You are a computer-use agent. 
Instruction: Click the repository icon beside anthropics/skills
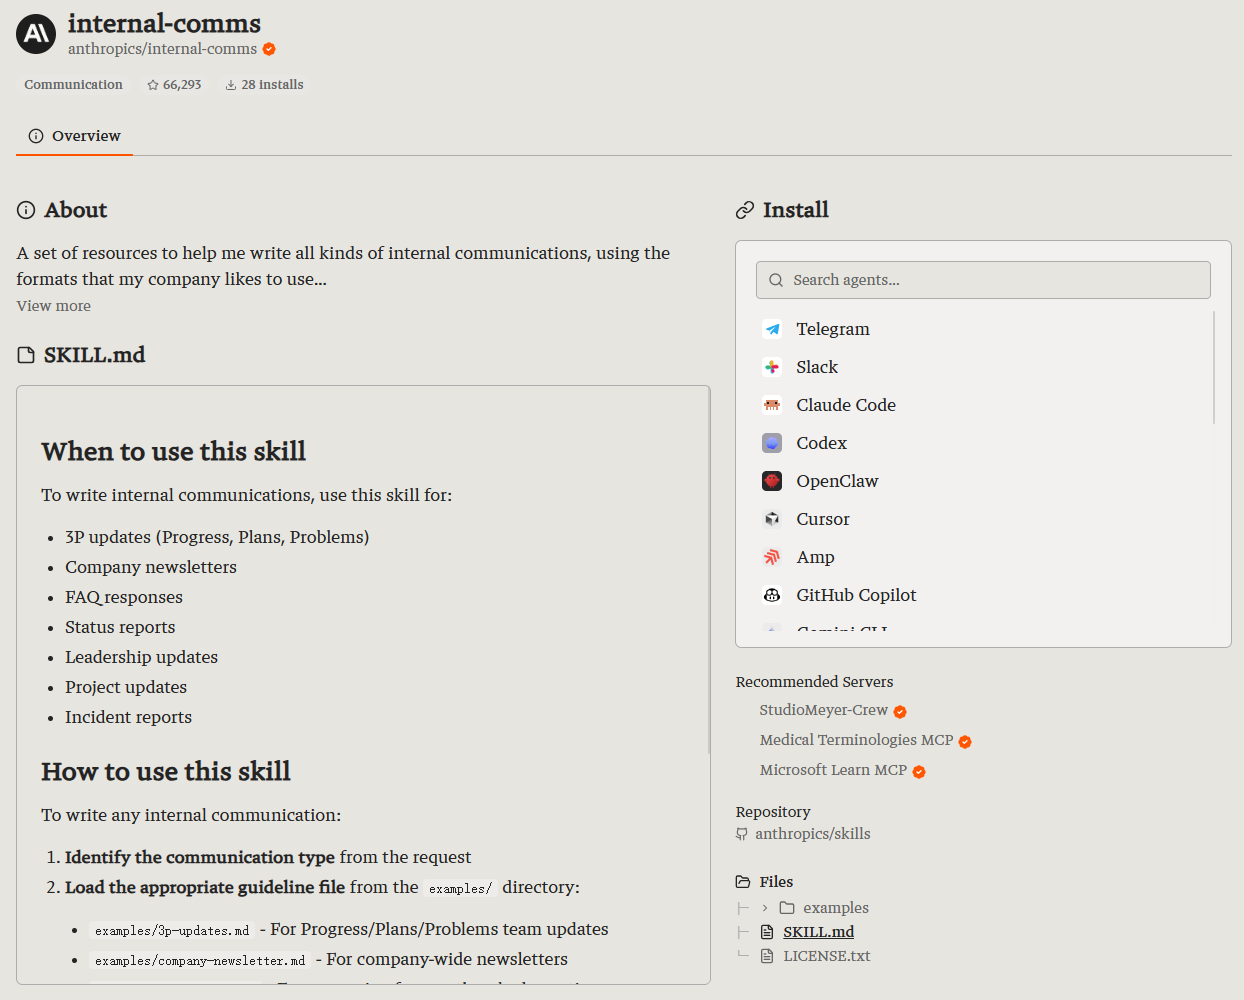tap(742, 834)
